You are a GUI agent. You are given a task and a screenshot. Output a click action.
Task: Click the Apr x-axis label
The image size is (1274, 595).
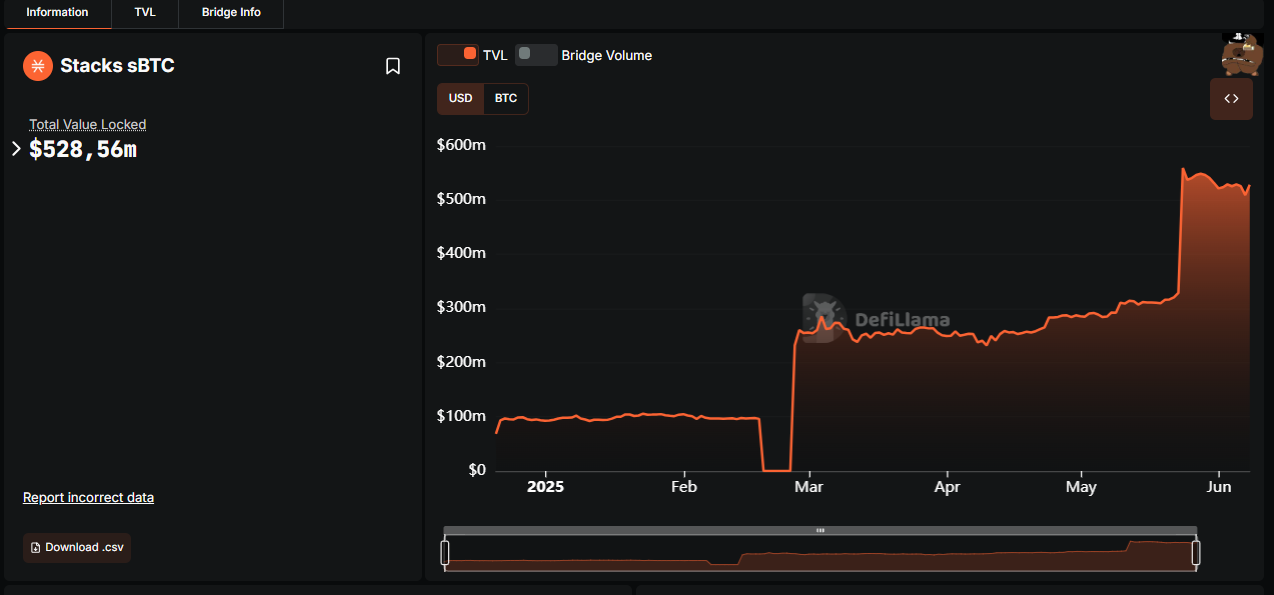(x=947, y=487)
